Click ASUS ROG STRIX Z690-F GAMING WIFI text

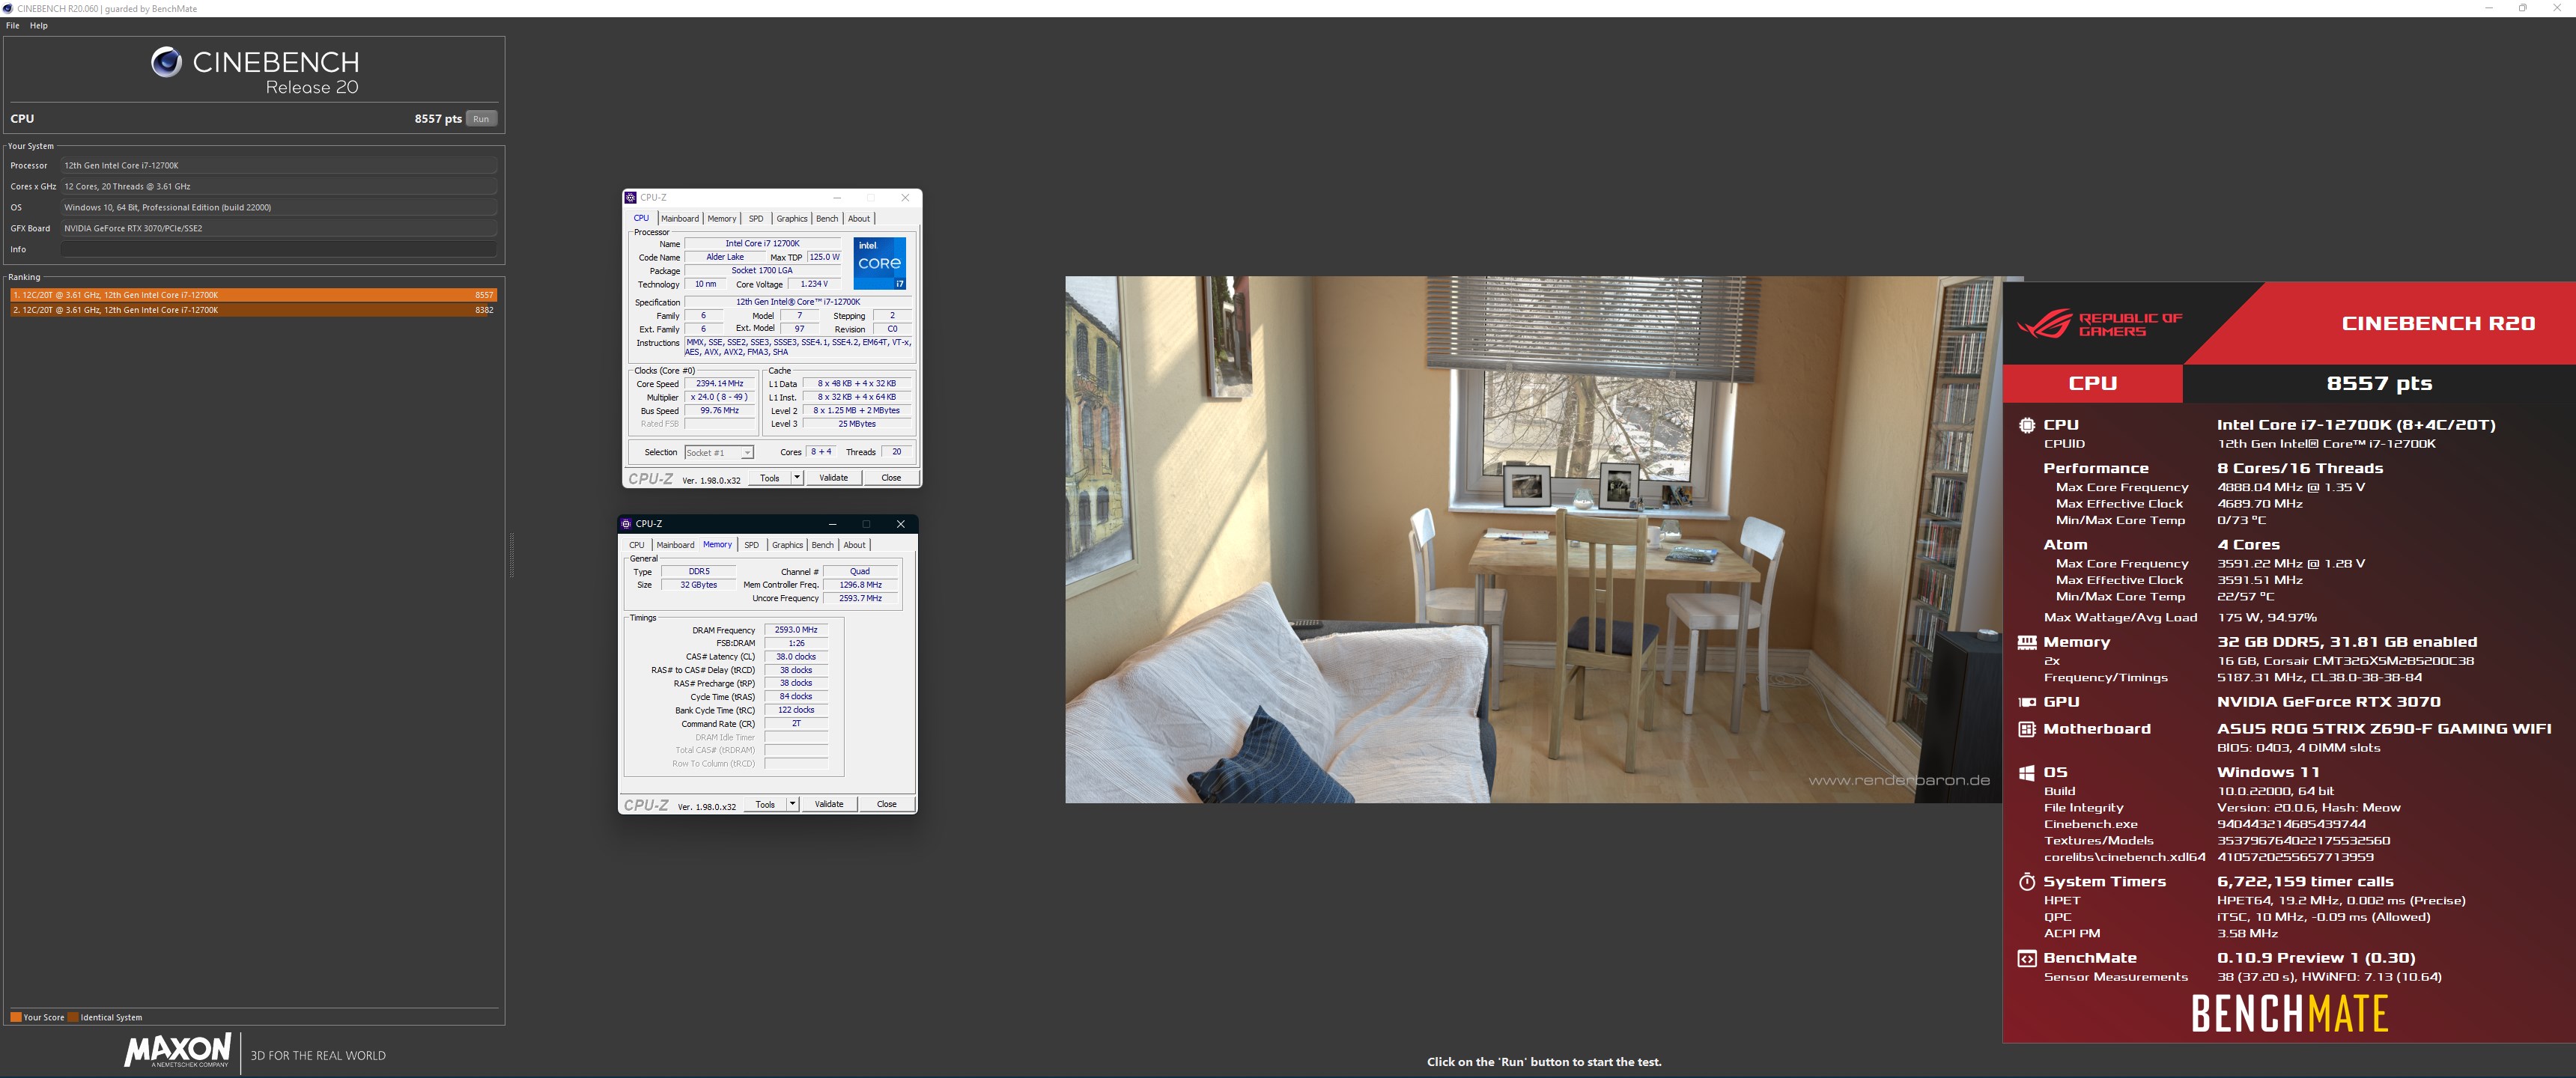click(2383, 729)
